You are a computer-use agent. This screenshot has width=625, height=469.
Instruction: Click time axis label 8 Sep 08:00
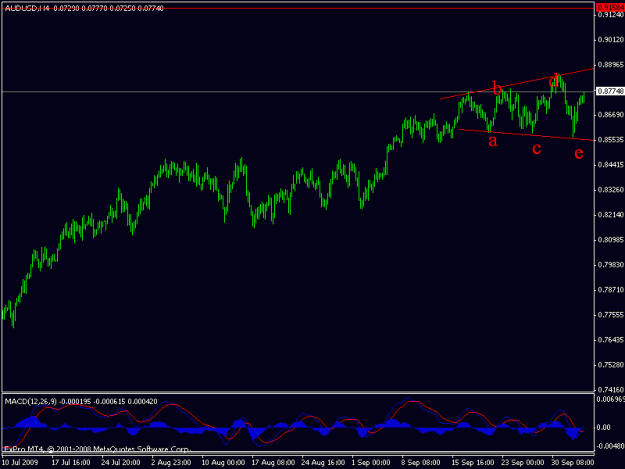[x=421, y=462]
